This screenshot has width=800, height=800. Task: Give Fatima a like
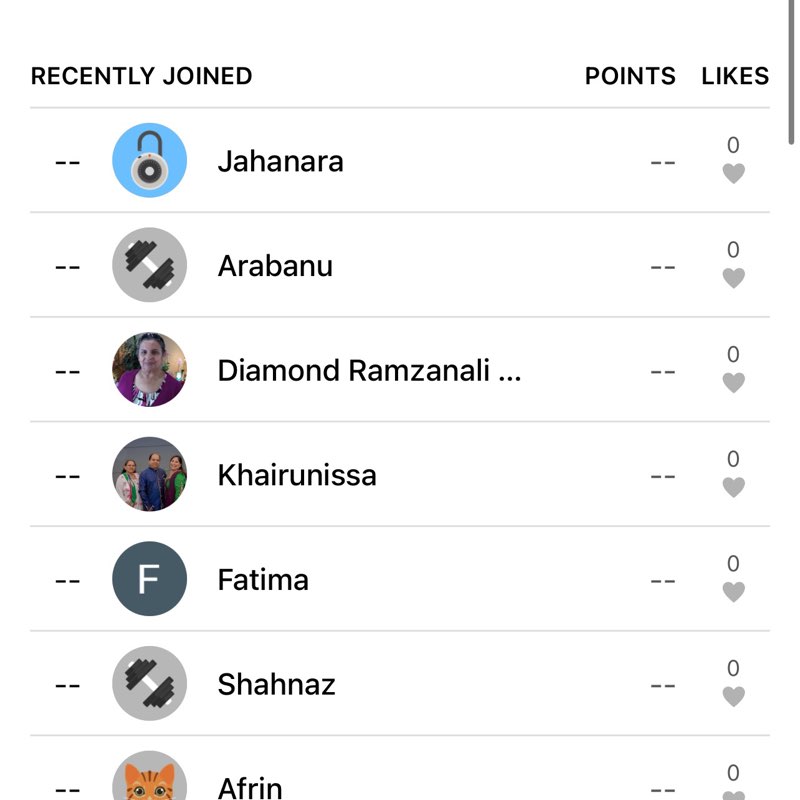(x=733, y=592)
